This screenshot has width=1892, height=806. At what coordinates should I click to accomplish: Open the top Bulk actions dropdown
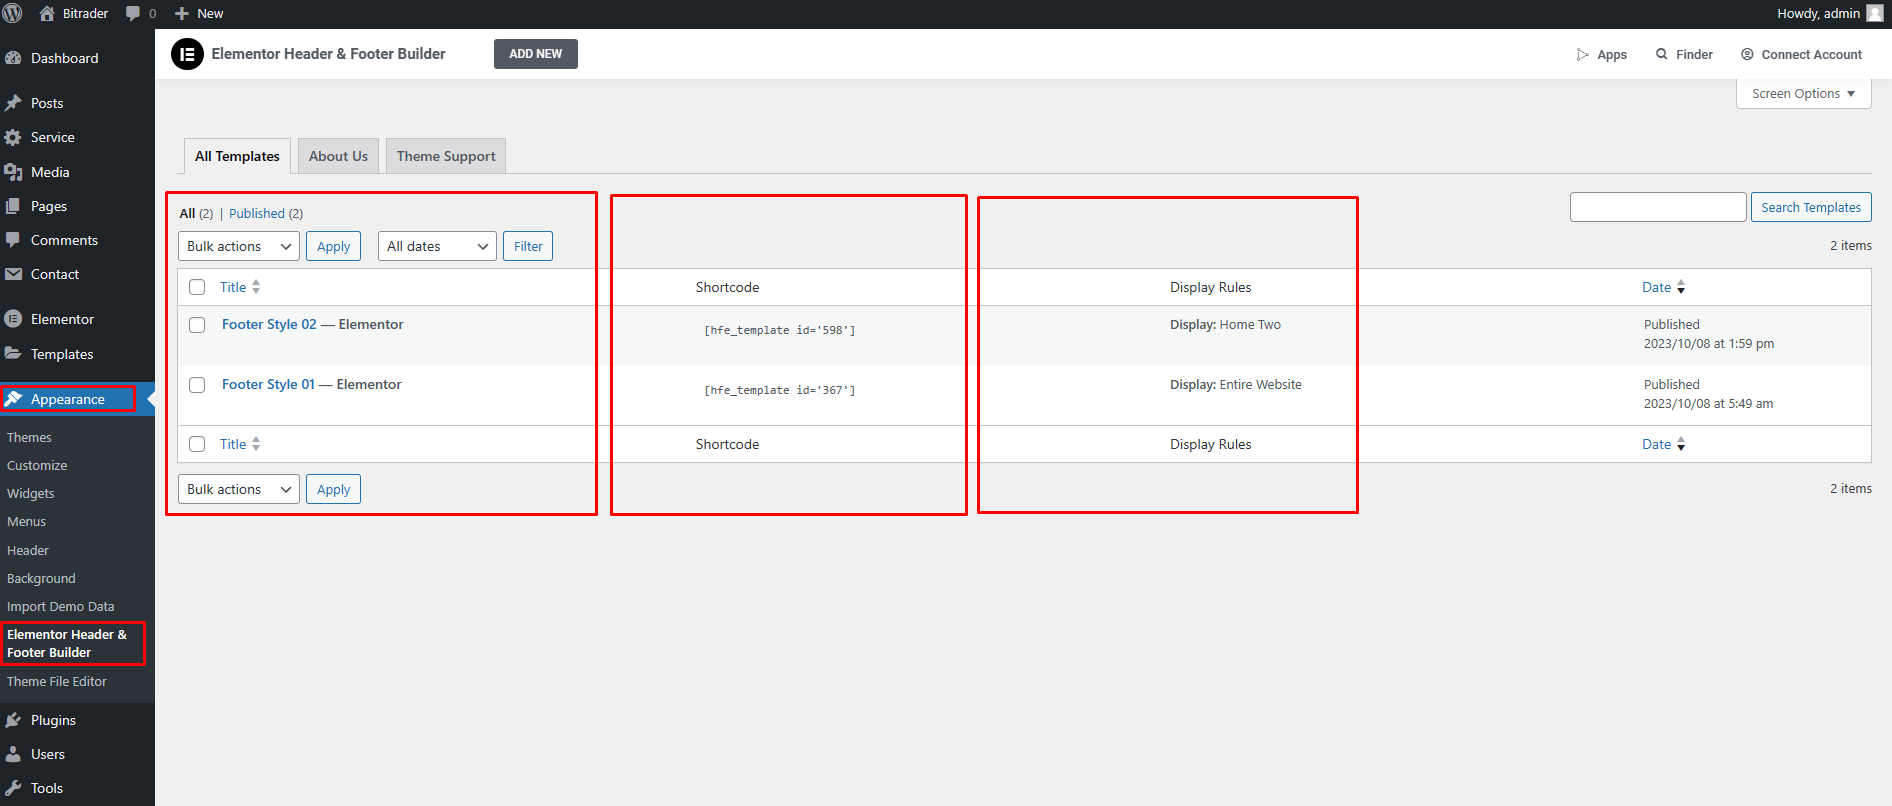tap(238, 246)
